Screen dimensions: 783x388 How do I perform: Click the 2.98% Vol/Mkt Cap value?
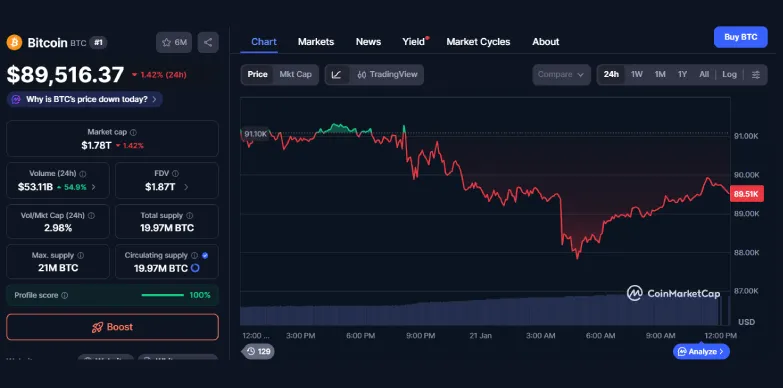[x=58, y=228]
